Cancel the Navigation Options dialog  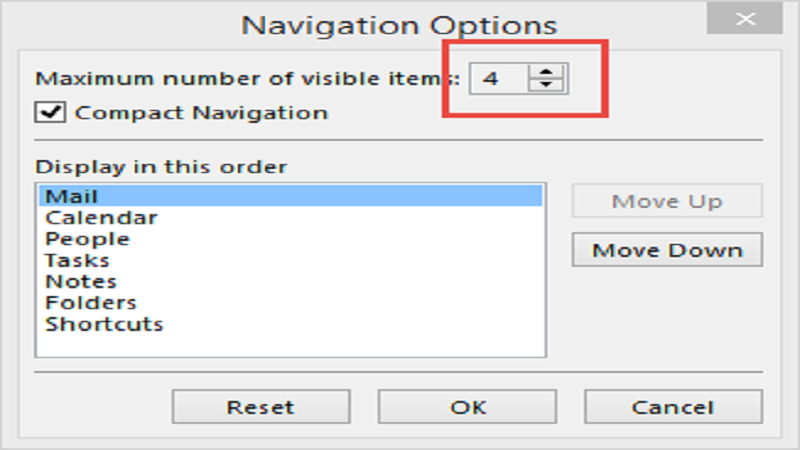coord(673,407)
